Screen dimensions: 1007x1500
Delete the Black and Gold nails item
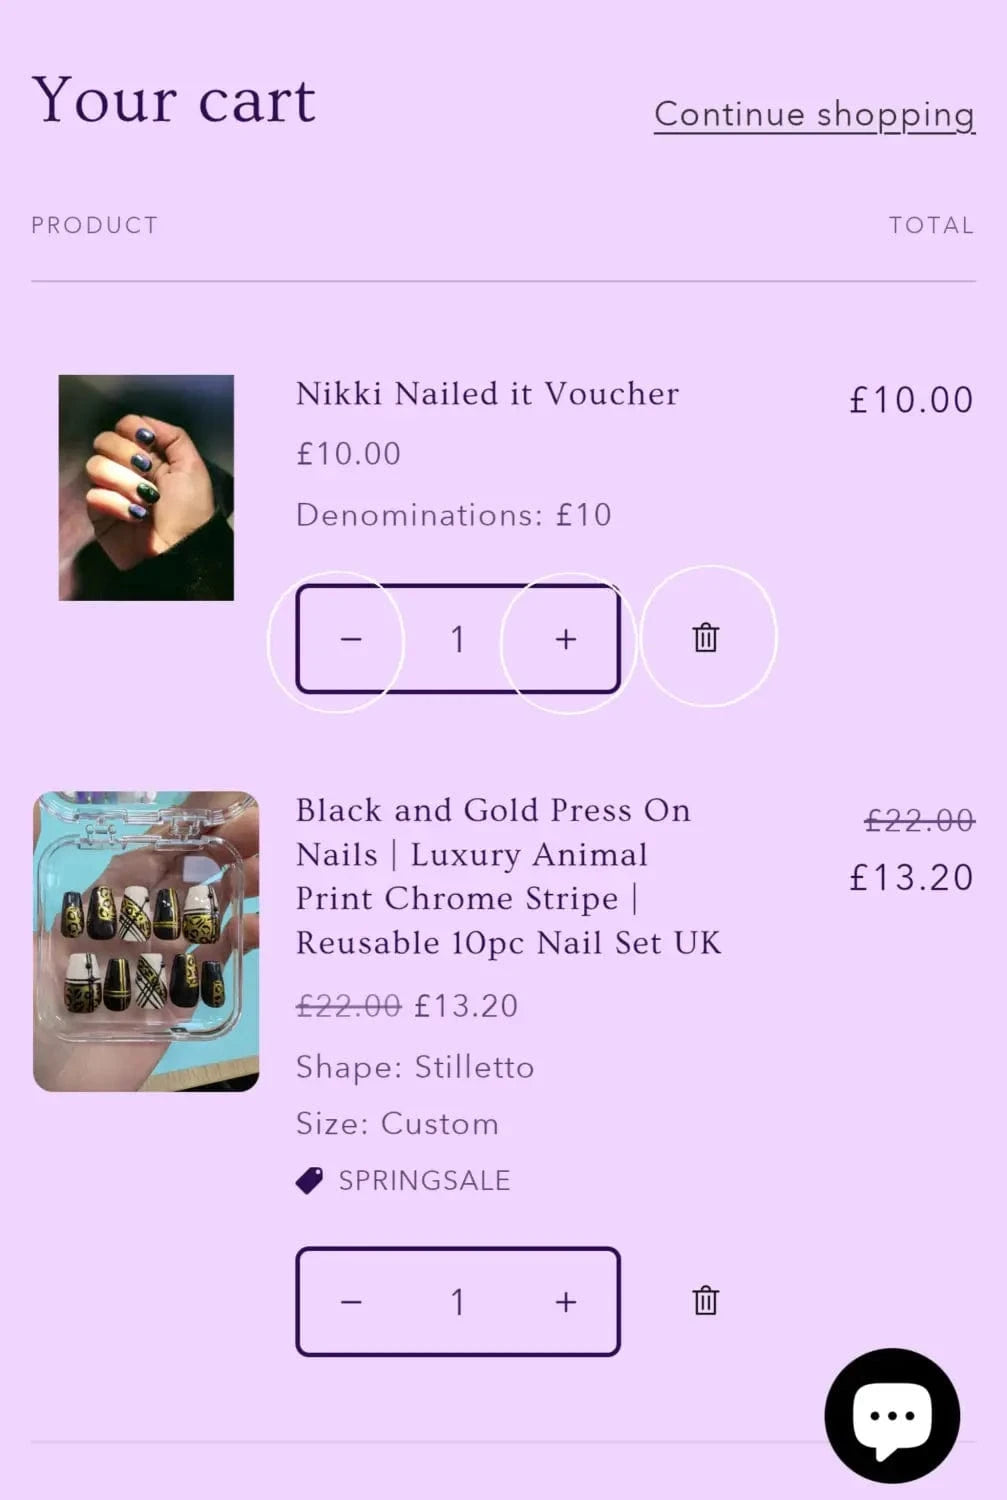(x=706, y=1301)
